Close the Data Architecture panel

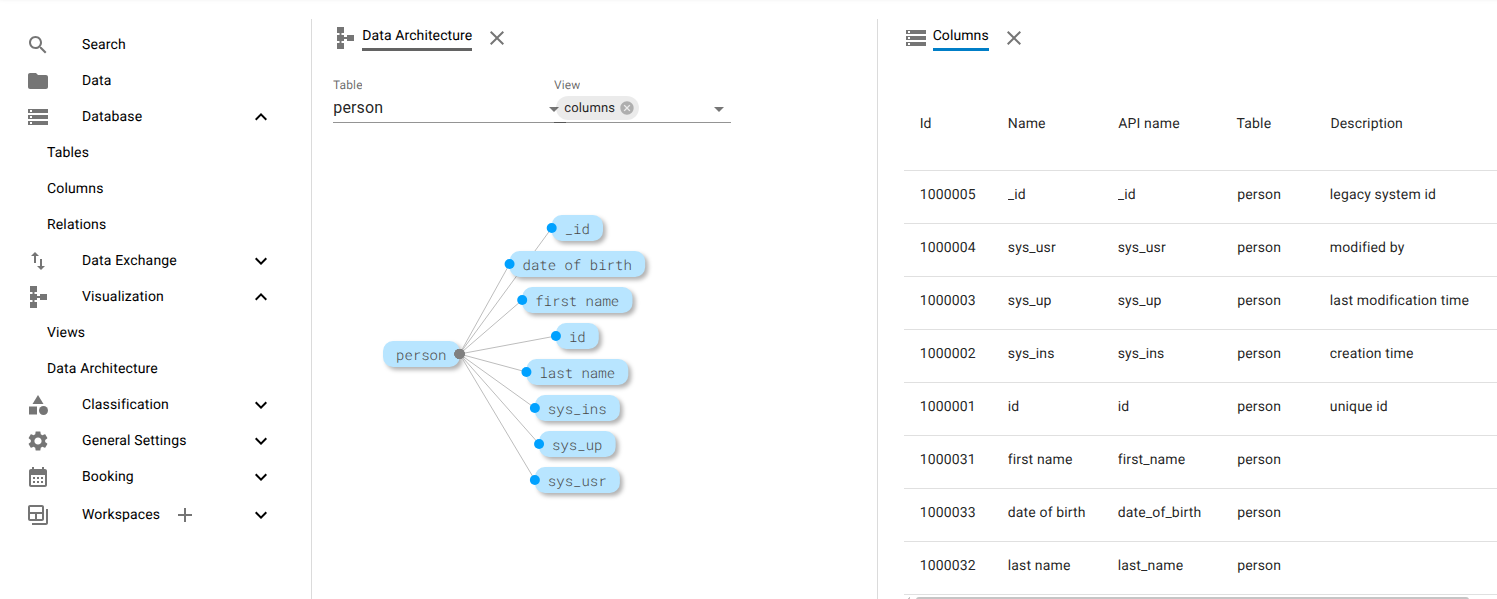coord(497,38)
